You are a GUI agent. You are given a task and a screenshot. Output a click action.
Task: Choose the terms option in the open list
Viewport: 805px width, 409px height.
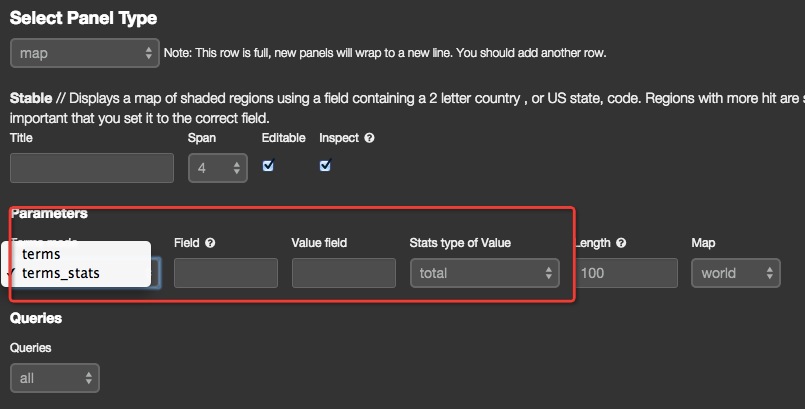(41, 255)
